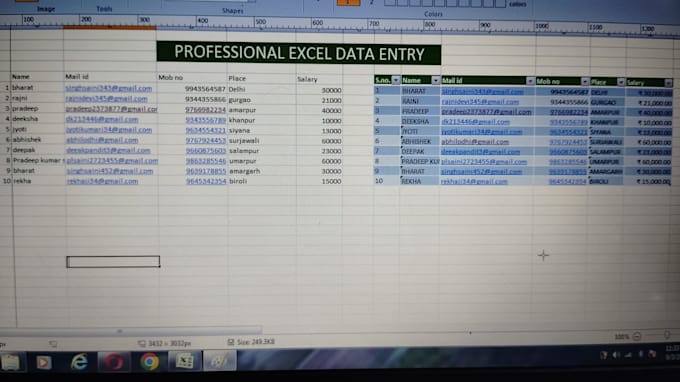Screen dimensions: 680x382
Task: Click phone link 9645342354 beside biroli
Action: click(206, 181)
